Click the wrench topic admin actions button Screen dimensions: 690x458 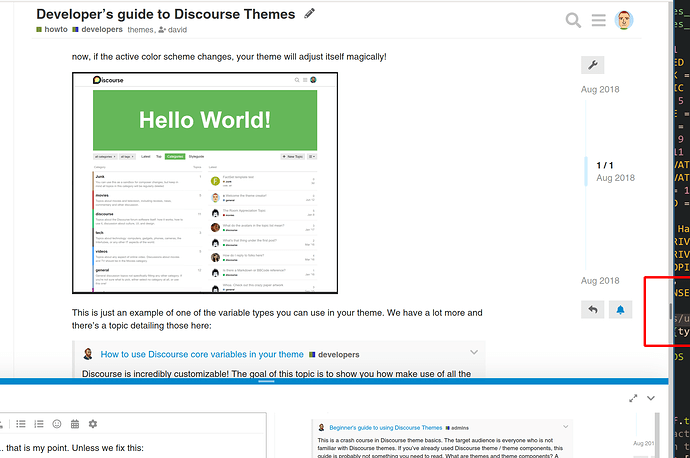(x=592, y=65)
